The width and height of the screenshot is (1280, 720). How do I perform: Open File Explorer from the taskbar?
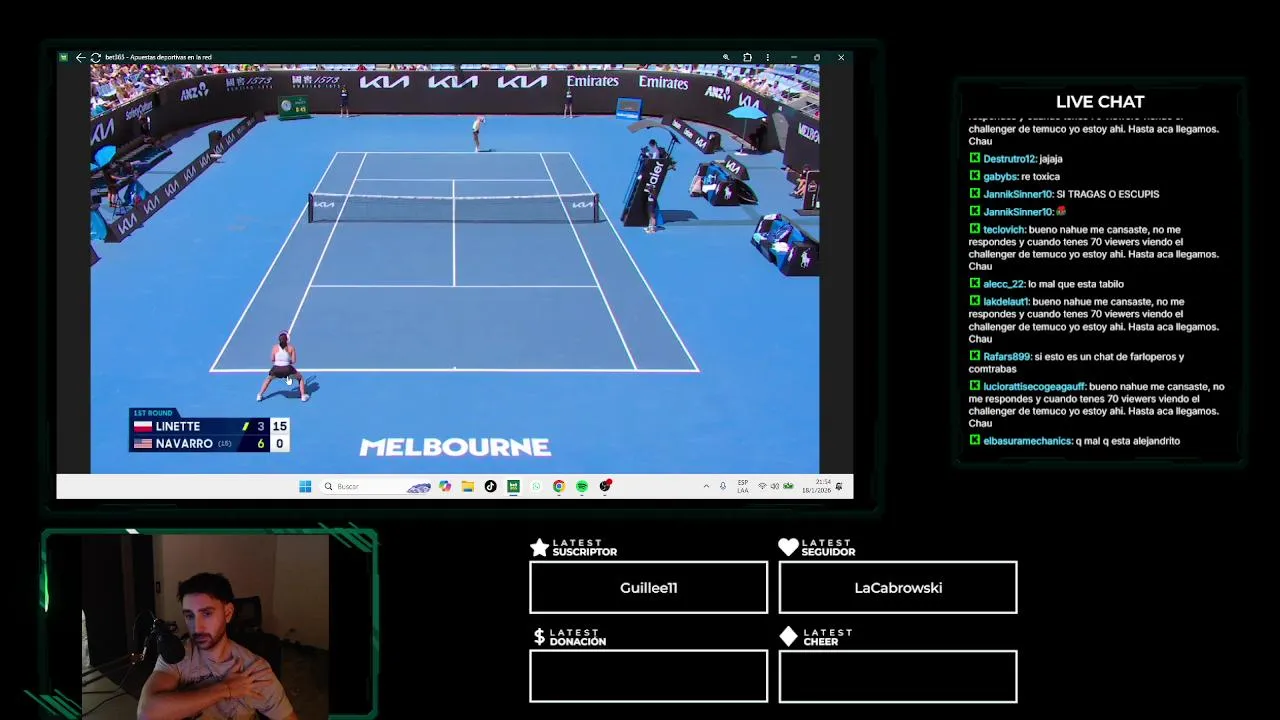pos(467,486)
